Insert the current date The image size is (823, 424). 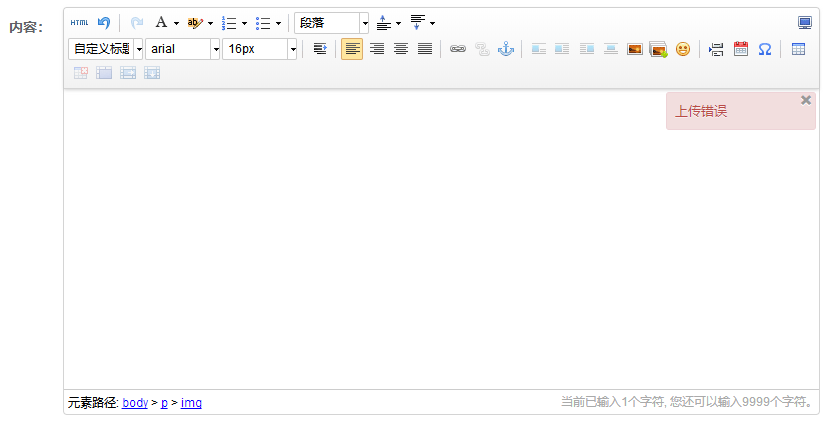point(741,49)
